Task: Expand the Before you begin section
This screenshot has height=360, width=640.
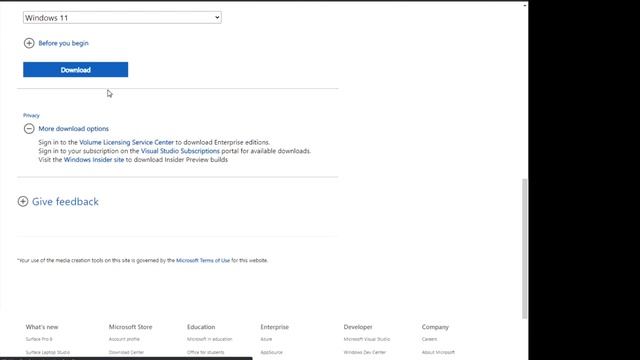Action: click(x=56, y=43)
